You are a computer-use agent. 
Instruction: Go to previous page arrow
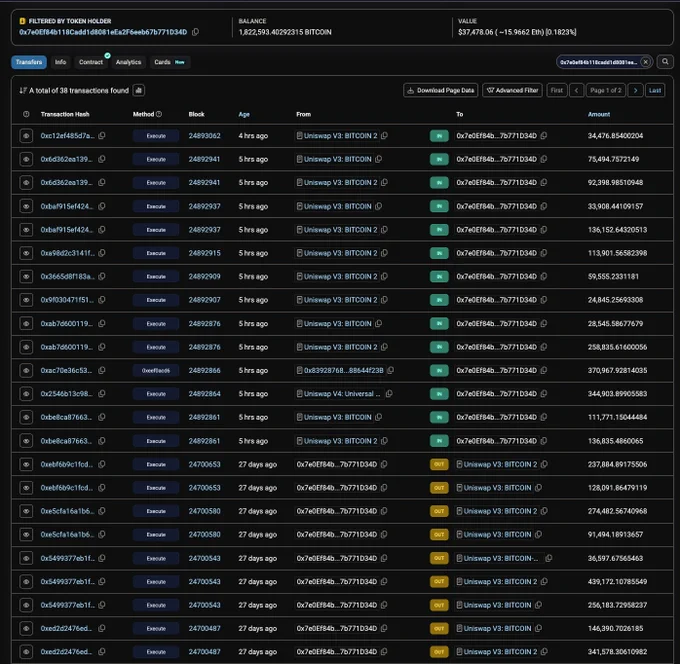point(576,90)
